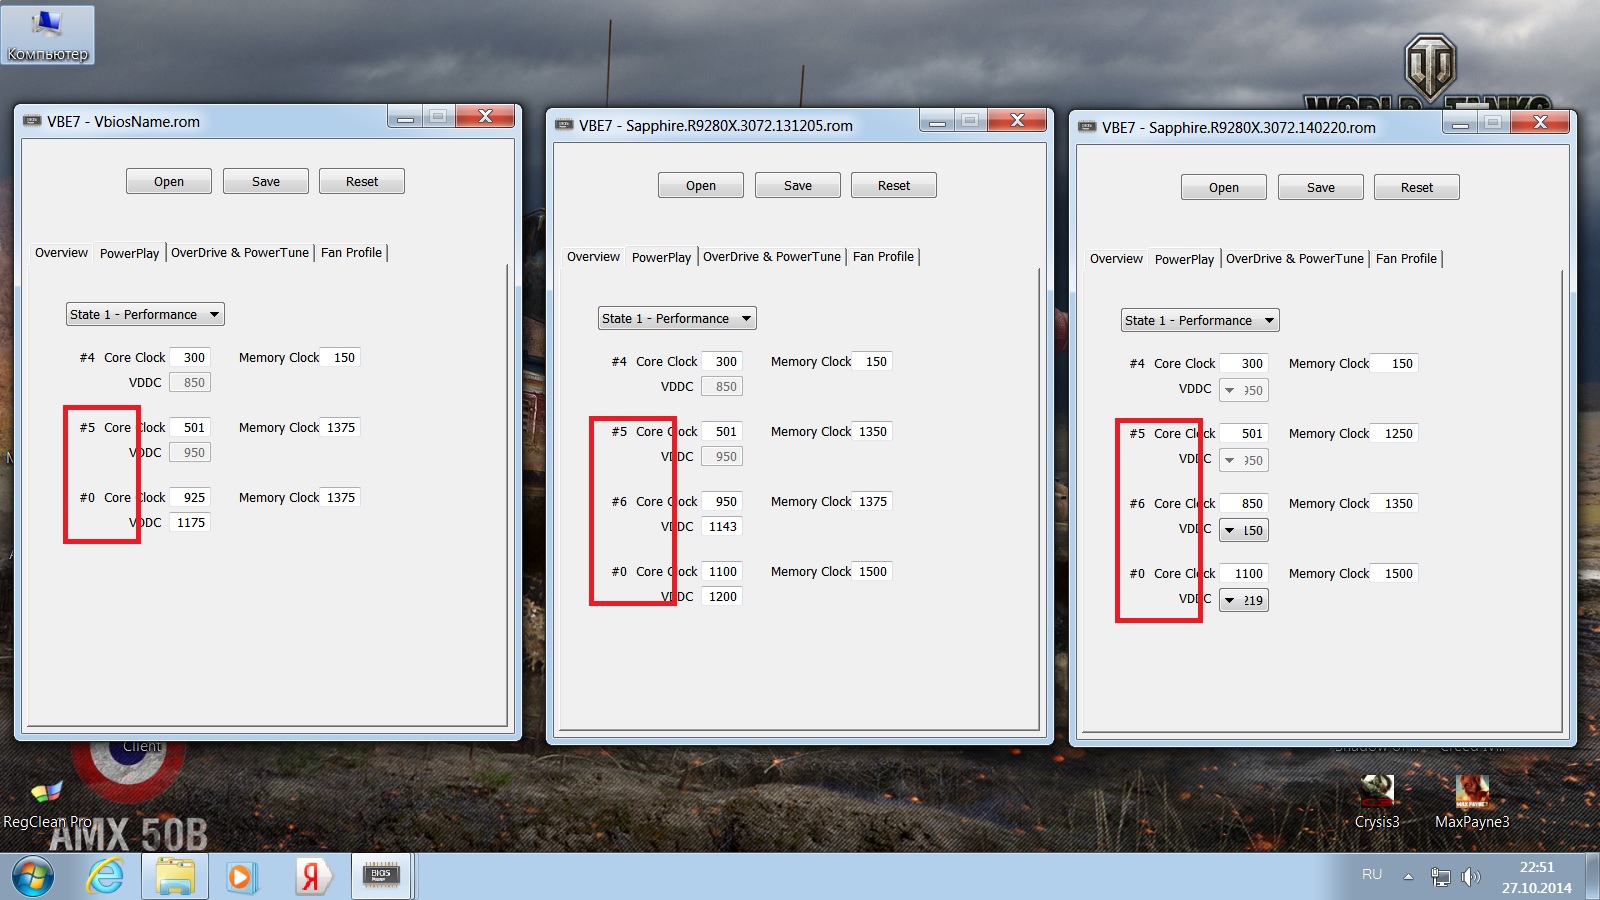Click #4 Core Clock field in VbiosName.rom window
The height and width of the screenshot is (900, 1600).
(x=190, y=357)
